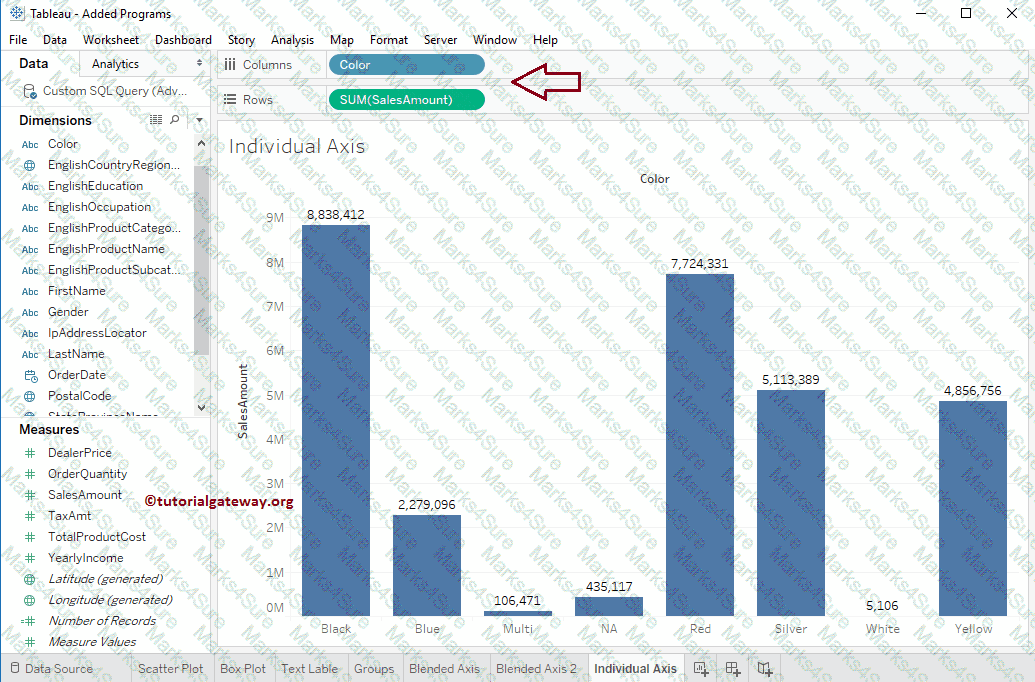Click the Black bar in chart

[x=336, y=420]
